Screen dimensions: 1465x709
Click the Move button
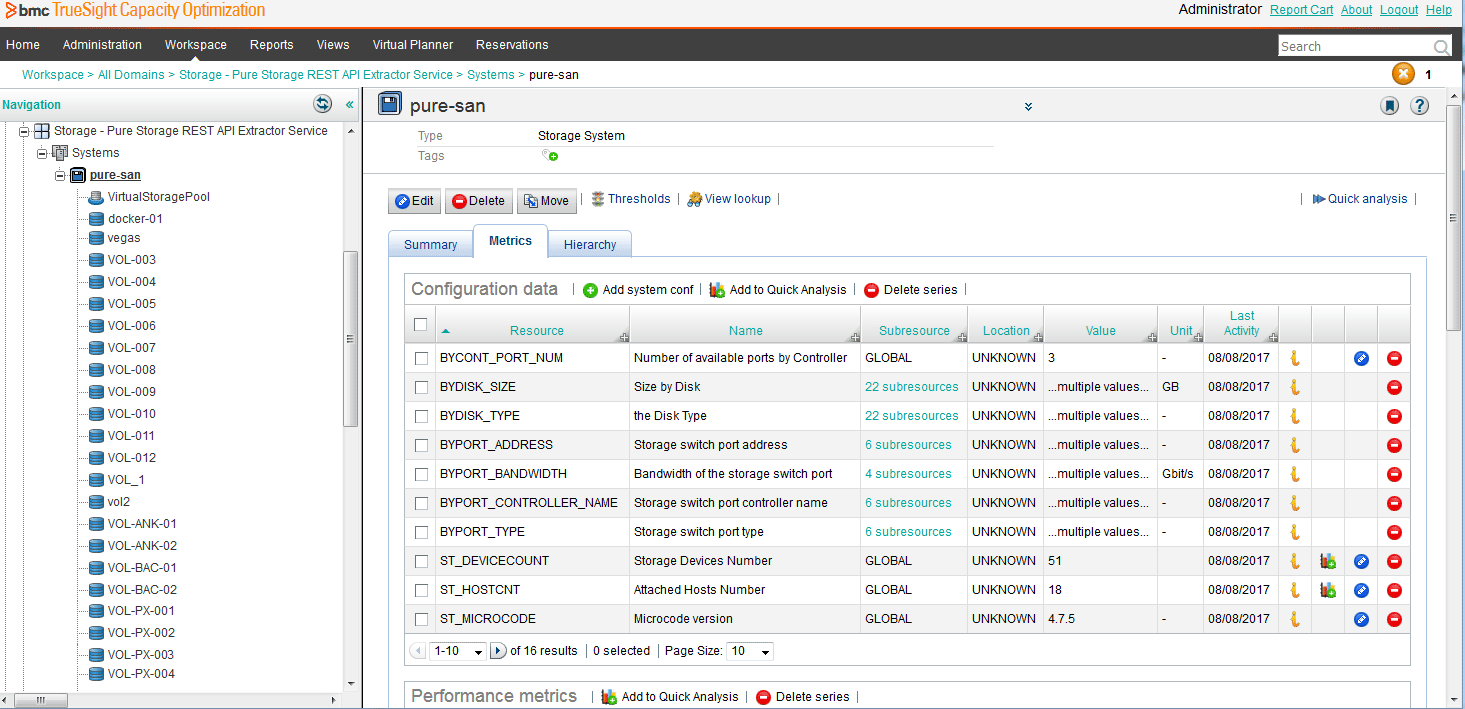pos(546,201)
